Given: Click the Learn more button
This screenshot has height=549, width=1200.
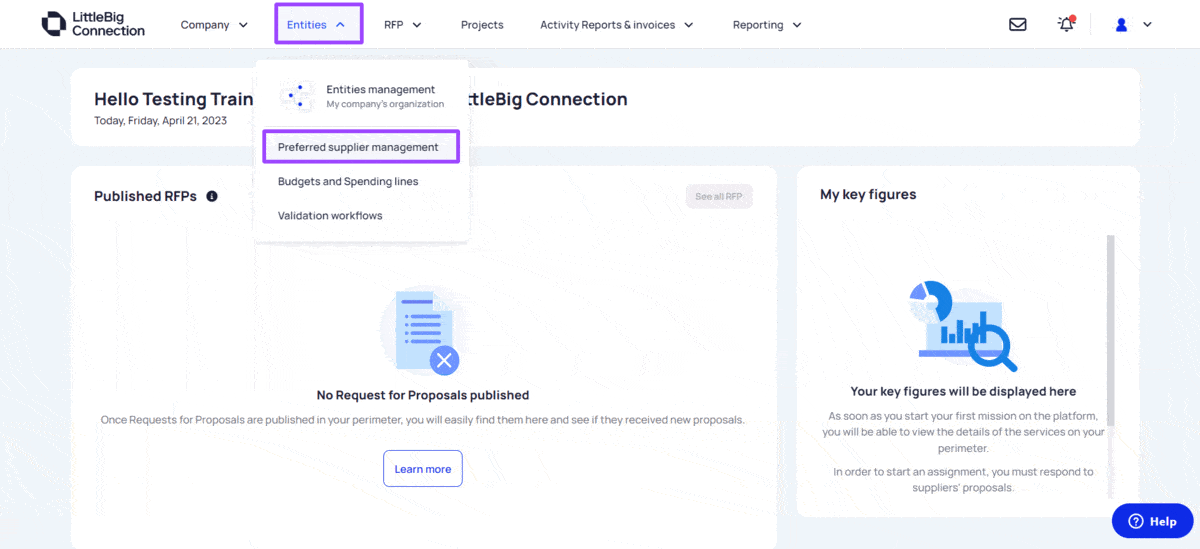Looking at the screenshot, I should (x=423, y=469).
